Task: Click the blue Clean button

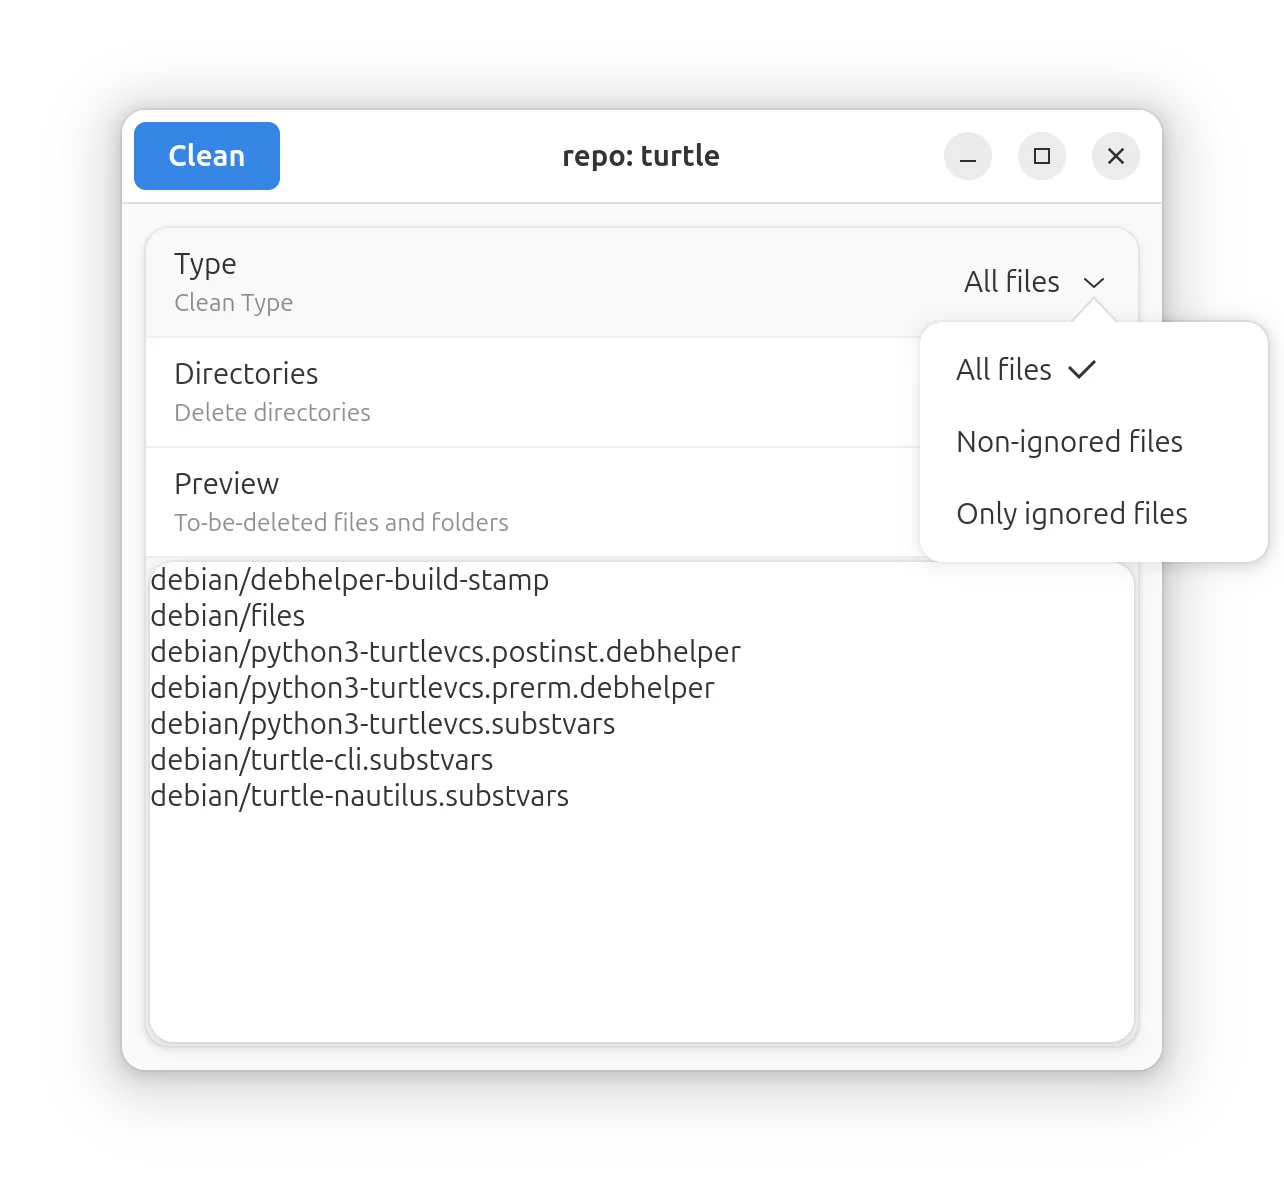Action: (x=207, y=156)
